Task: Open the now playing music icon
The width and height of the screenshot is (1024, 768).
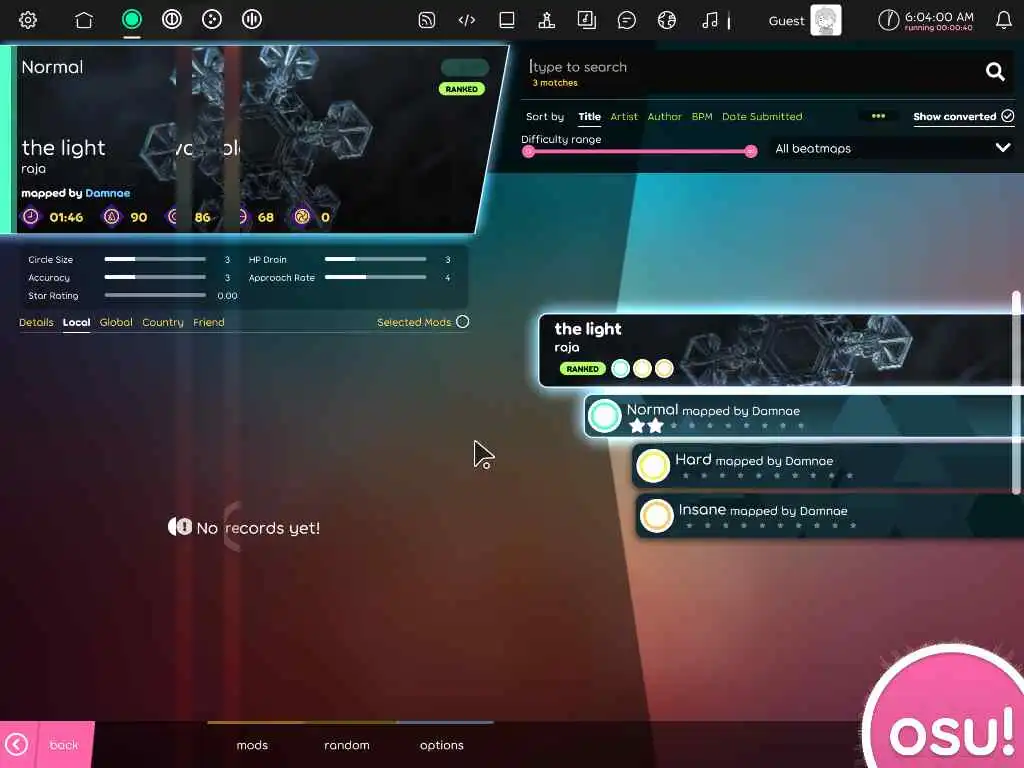Action: pos(710,20)
